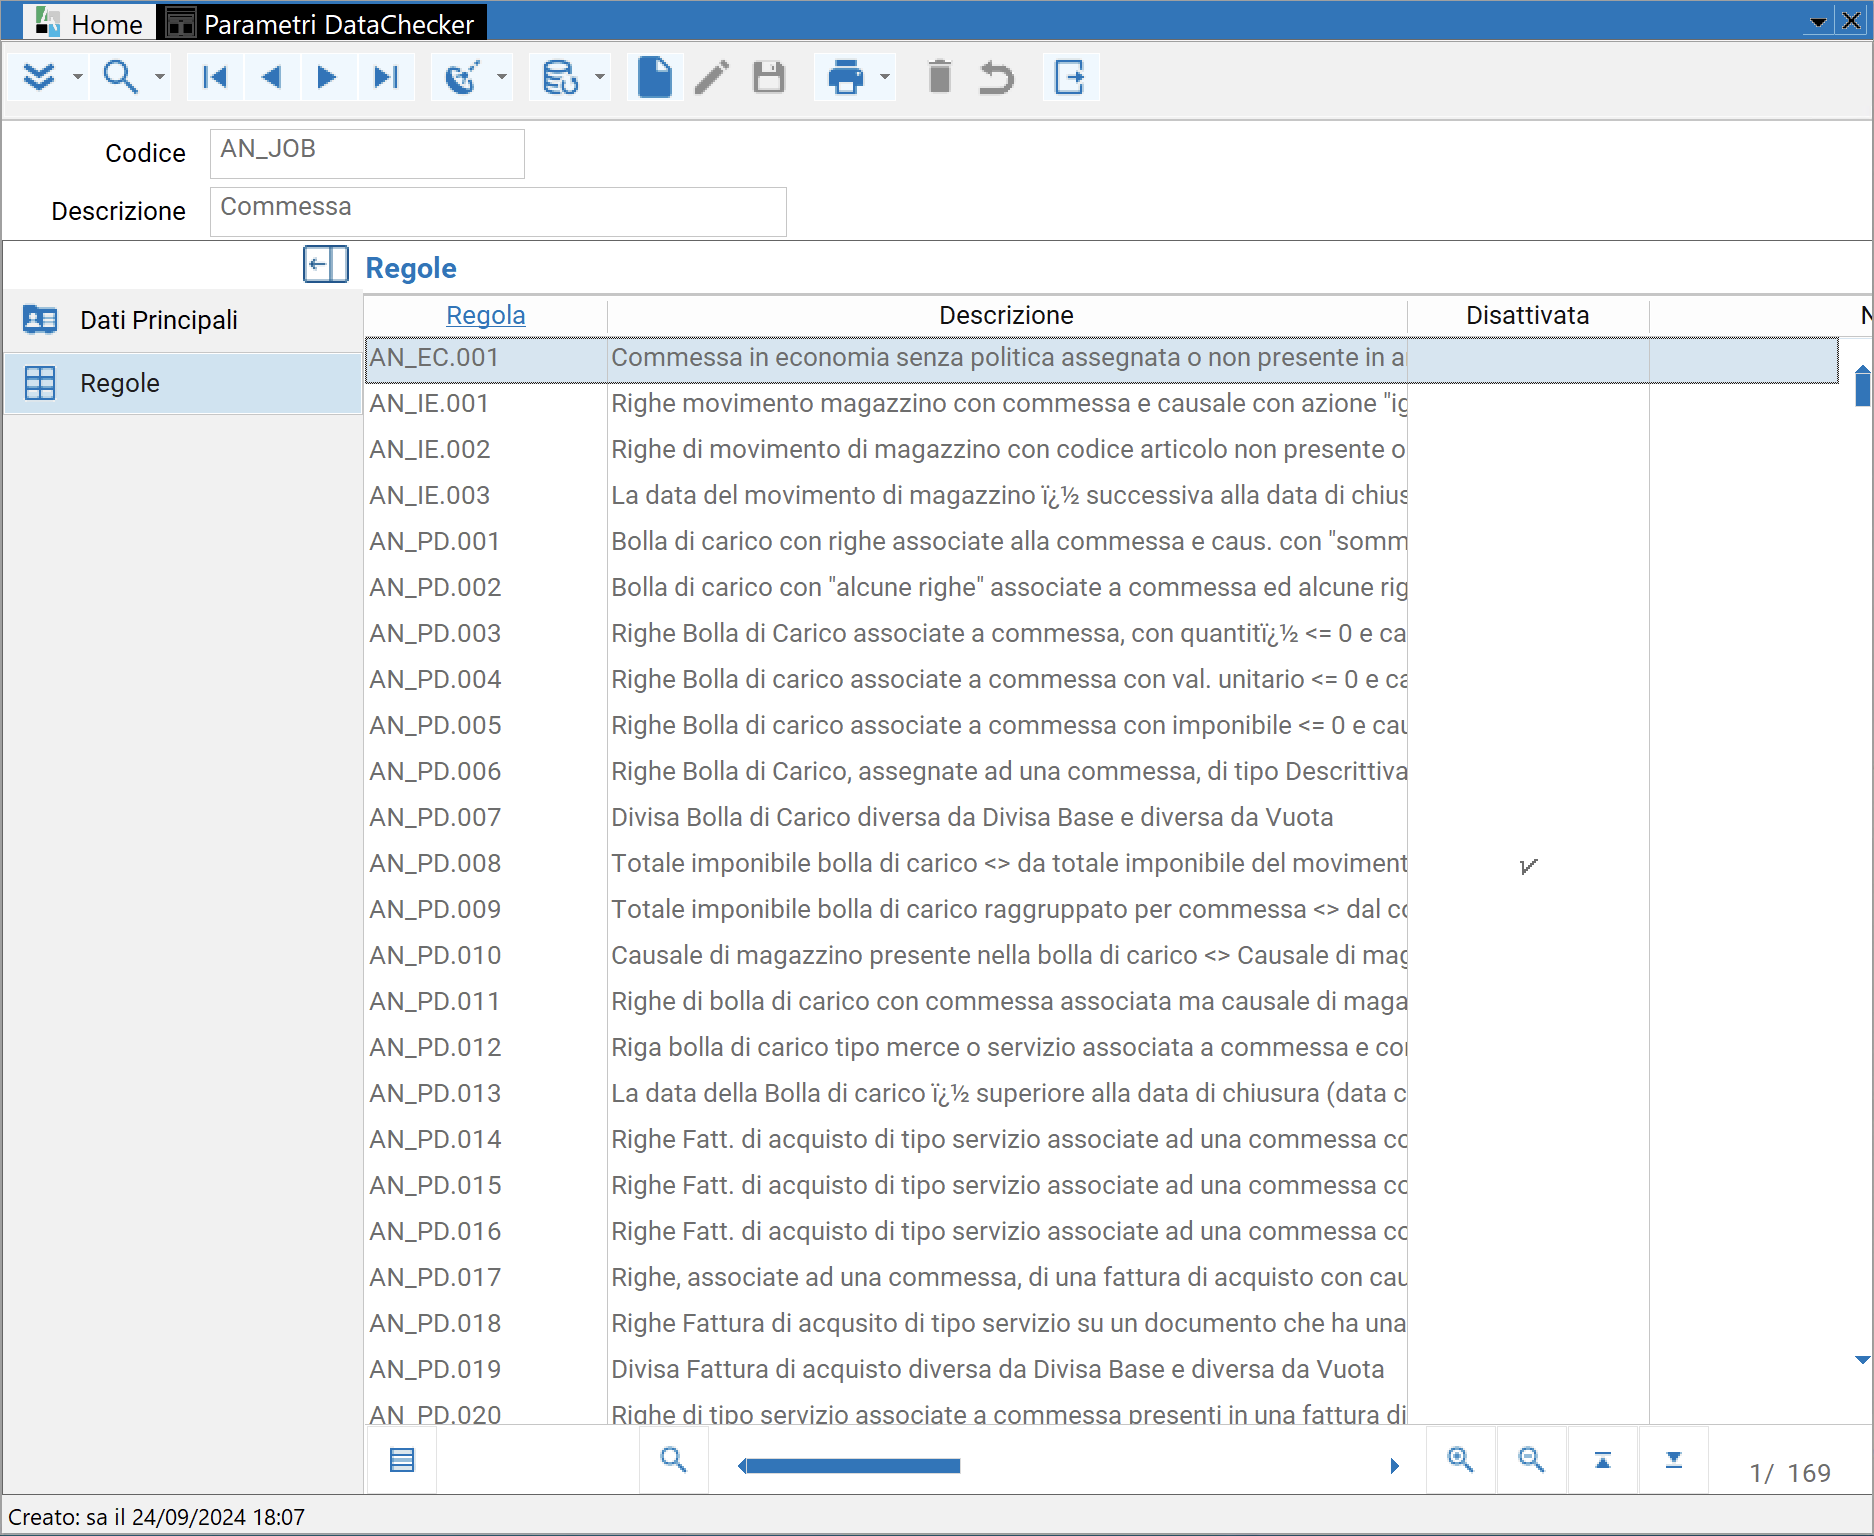The image size is (1874, 1536).
Task: Click the undo arrow icon
Action: click(997, 77)
